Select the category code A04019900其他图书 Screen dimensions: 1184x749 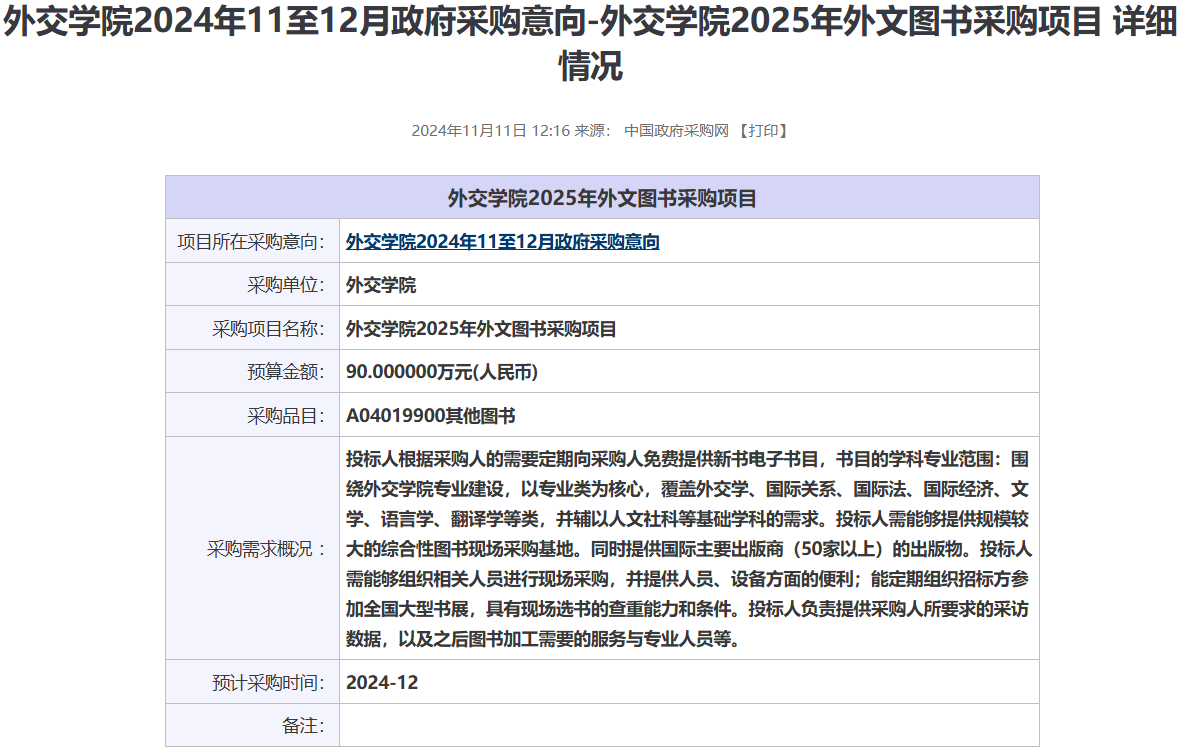pos(430,416)
